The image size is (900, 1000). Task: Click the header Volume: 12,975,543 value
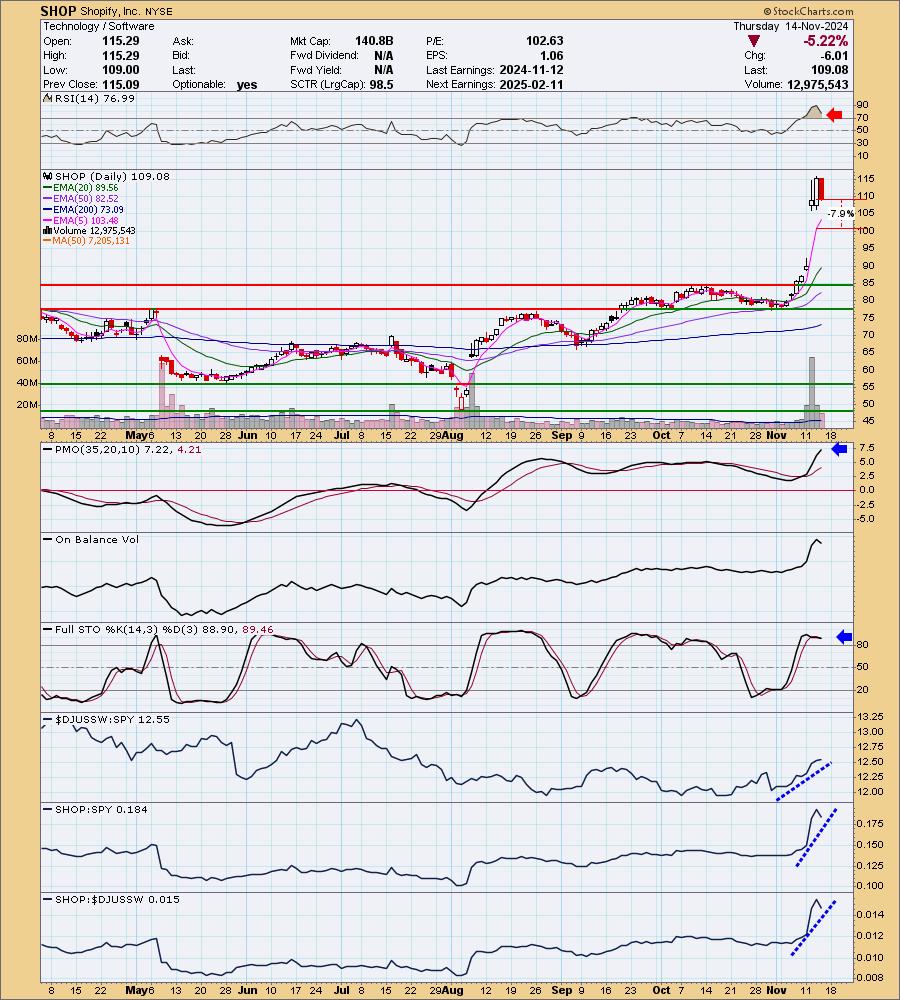(x=818, y=84)
